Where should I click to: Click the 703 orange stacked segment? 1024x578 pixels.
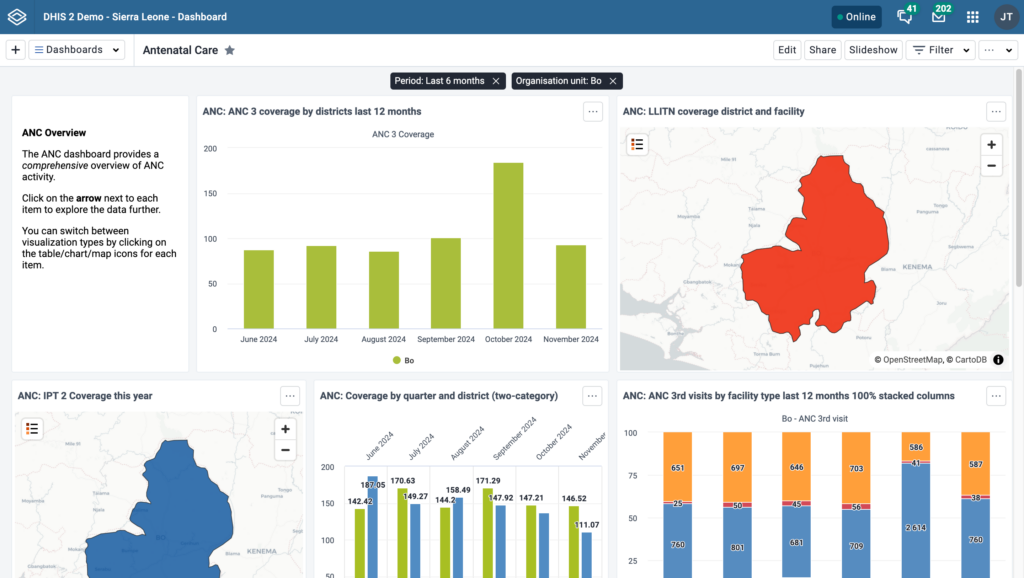click(x=856, y=468)
